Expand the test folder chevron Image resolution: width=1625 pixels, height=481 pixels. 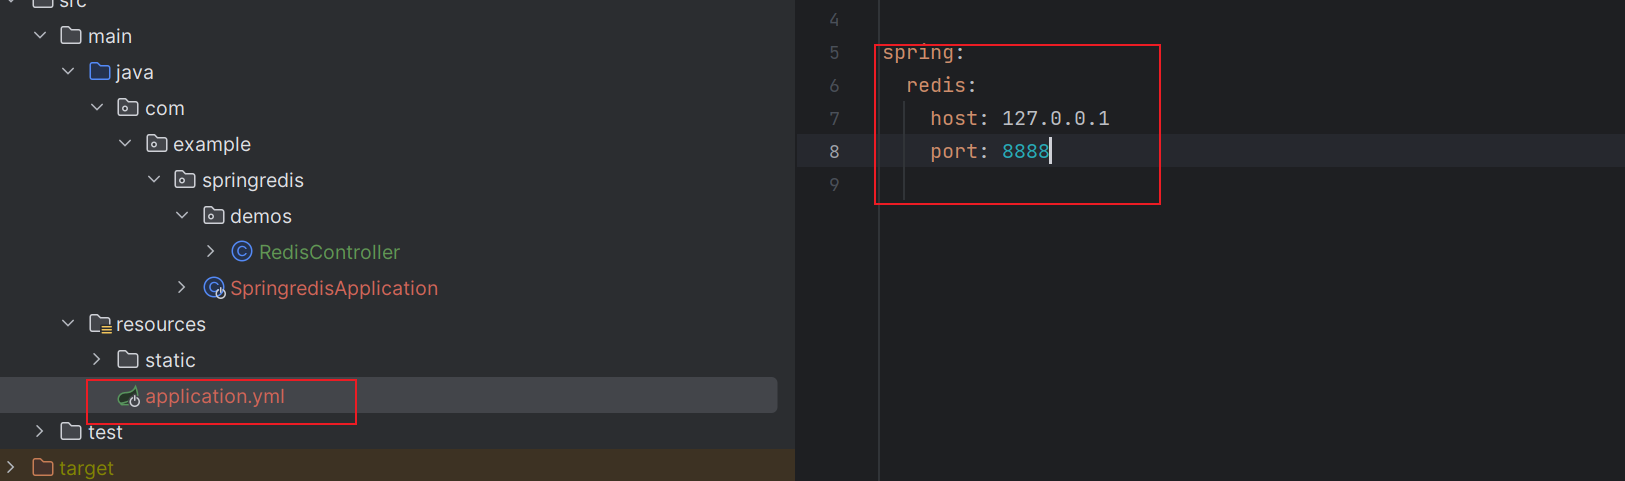(40, 432)
